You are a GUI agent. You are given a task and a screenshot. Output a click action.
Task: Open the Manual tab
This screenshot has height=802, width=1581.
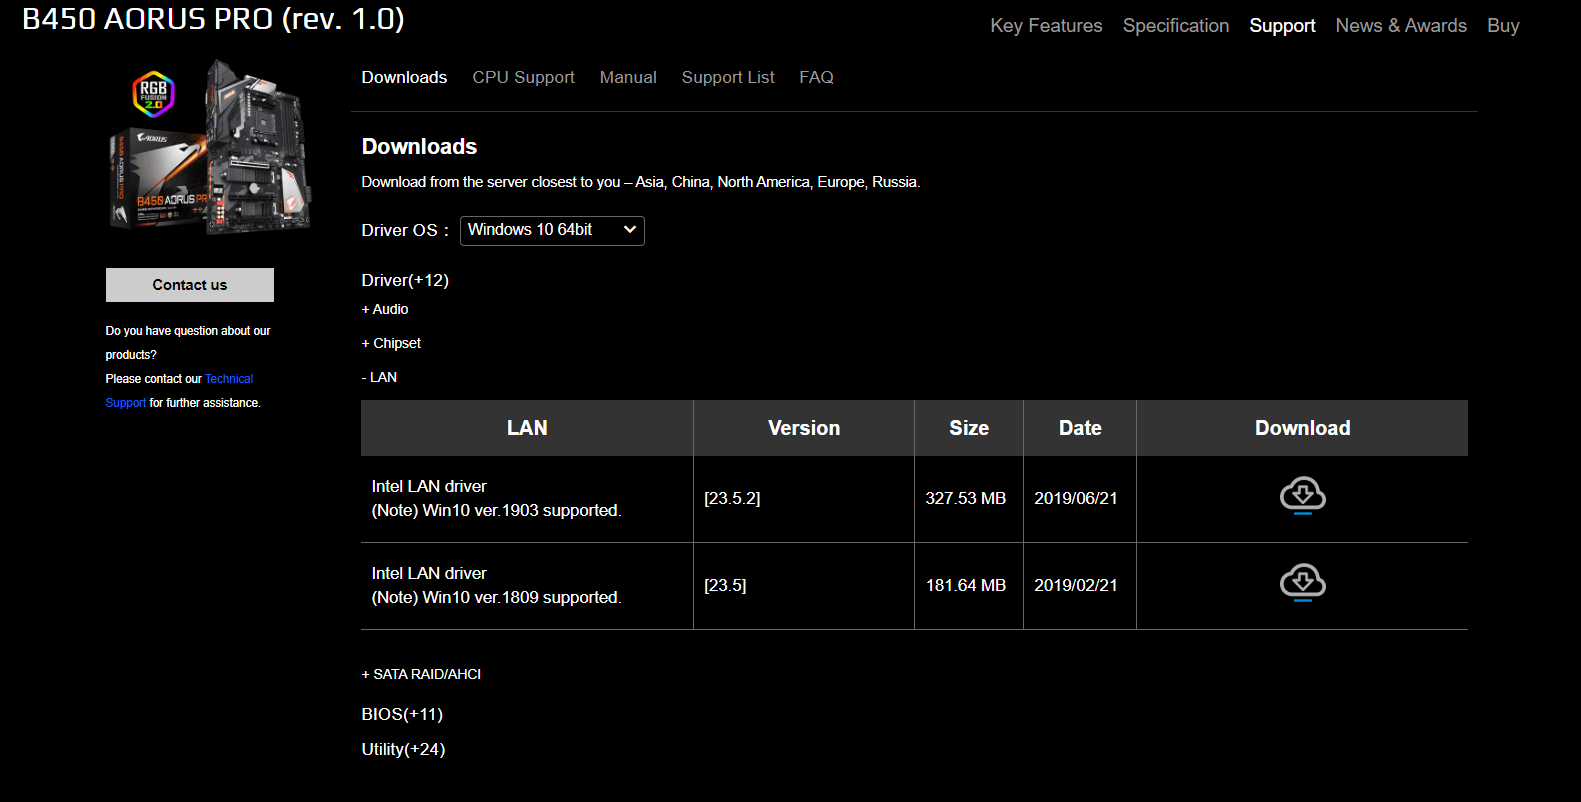[628, 77]
